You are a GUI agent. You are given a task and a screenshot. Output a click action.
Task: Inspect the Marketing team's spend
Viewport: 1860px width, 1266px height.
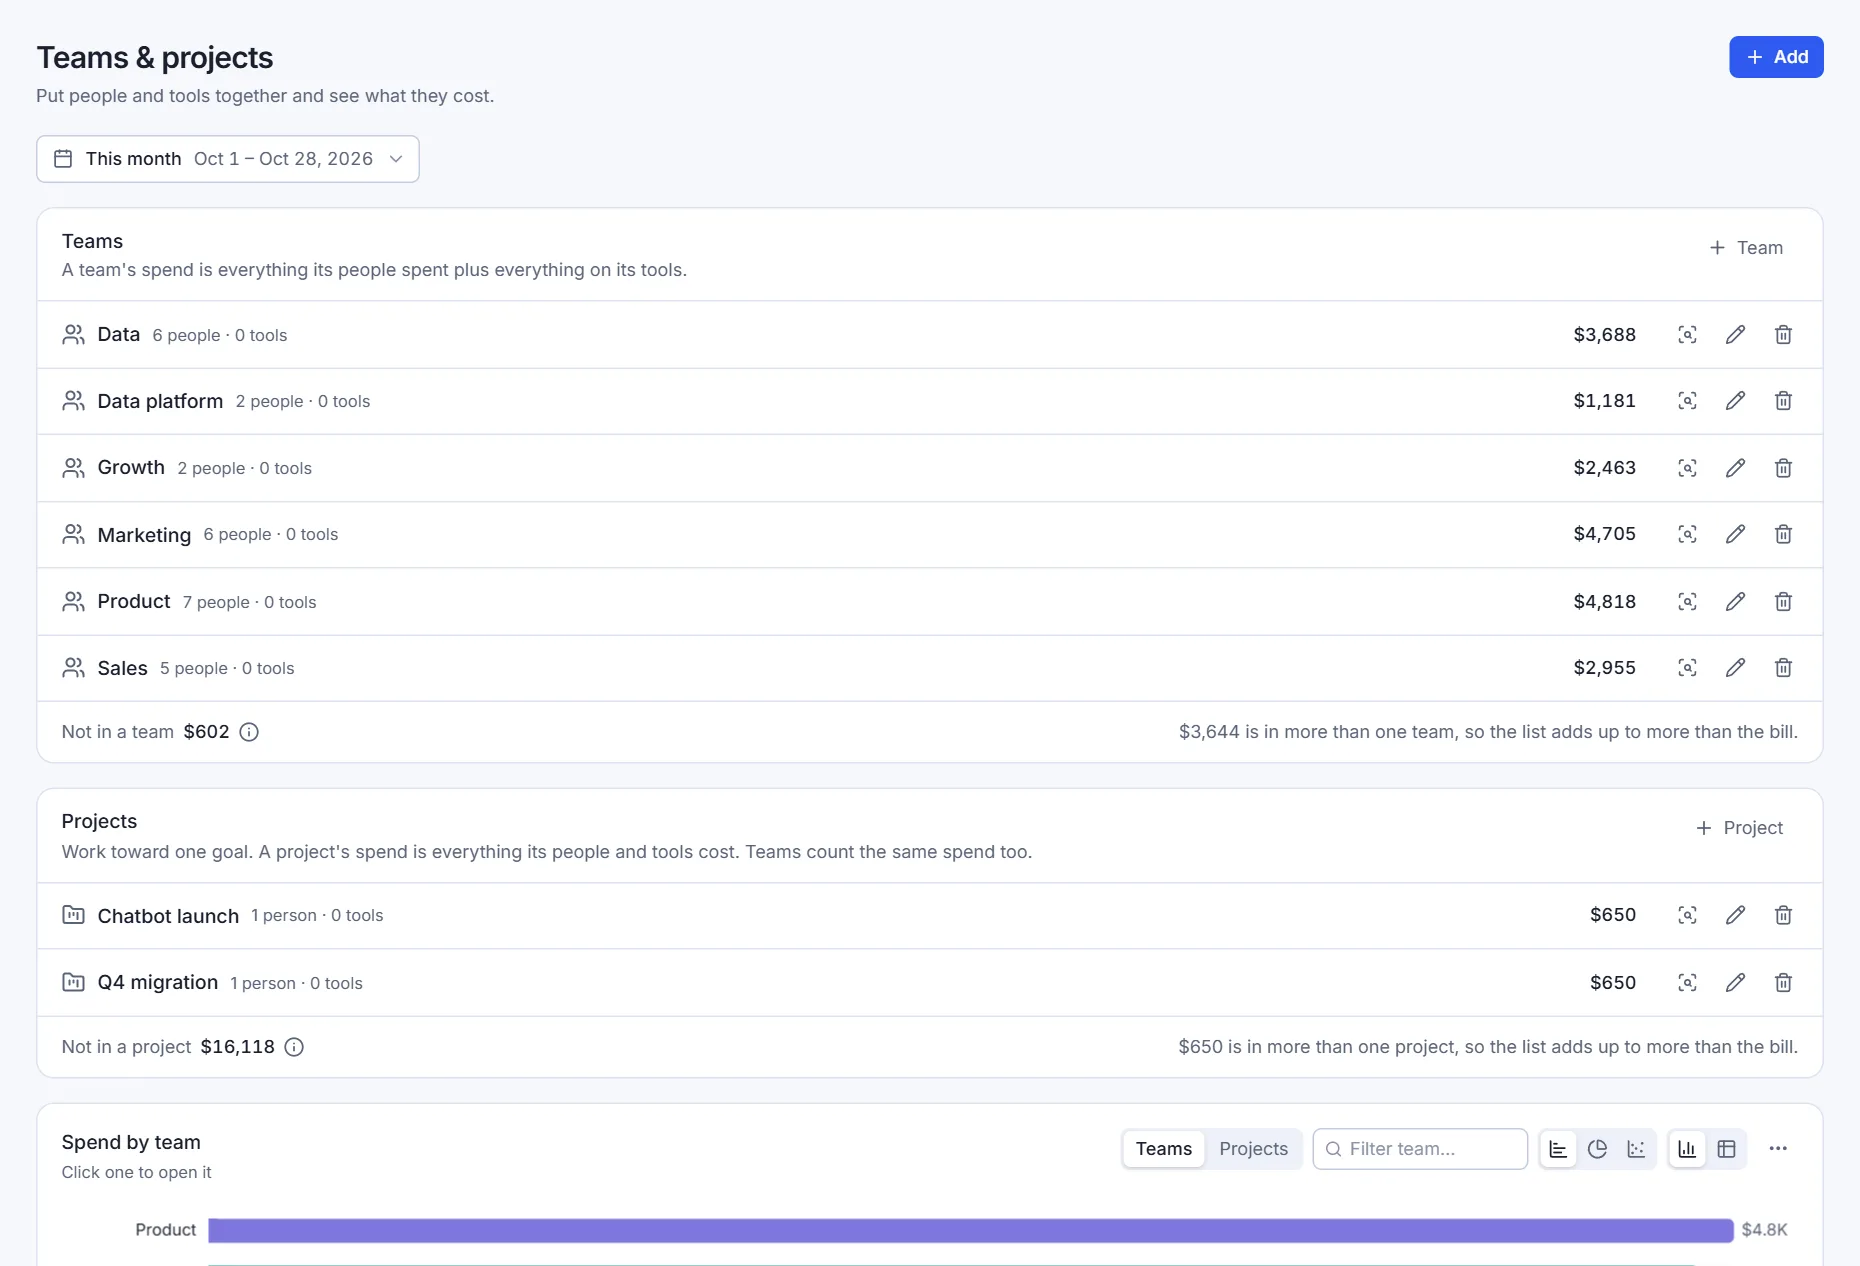point(1687,534)
